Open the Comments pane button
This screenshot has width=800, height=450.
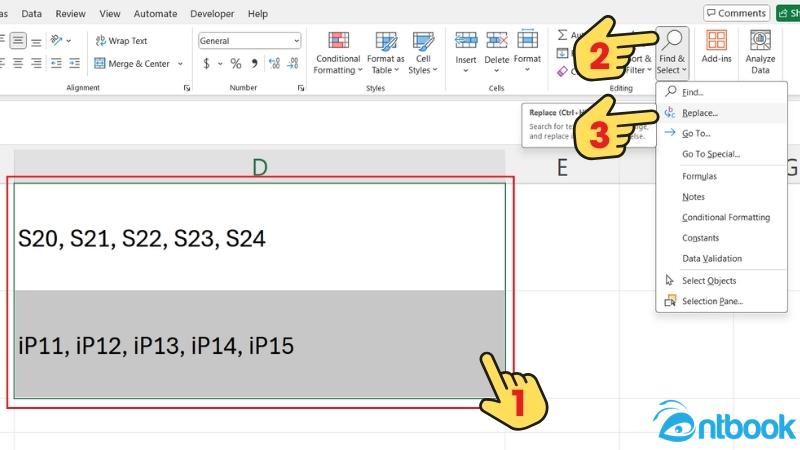click(737, 13)
